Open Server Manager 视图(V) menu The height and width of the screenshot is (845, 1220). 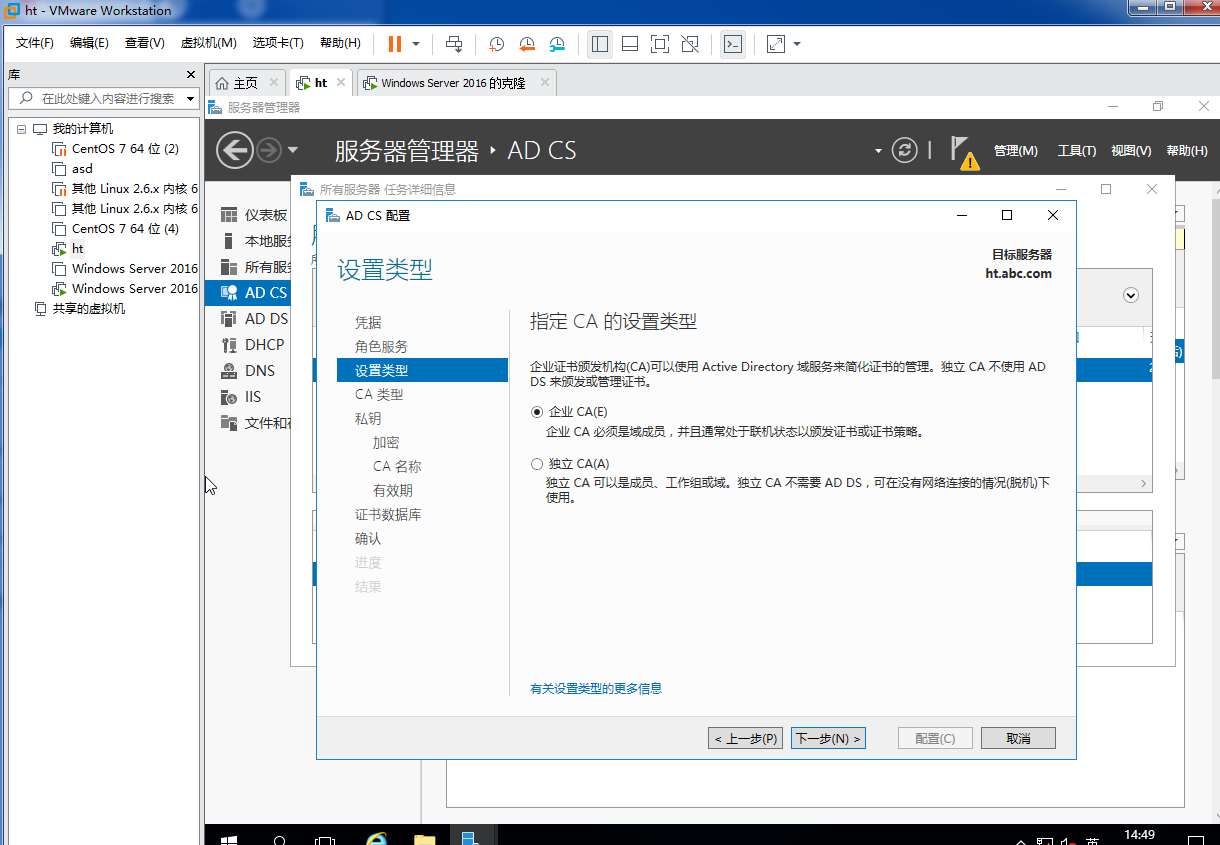[1131, 151]
